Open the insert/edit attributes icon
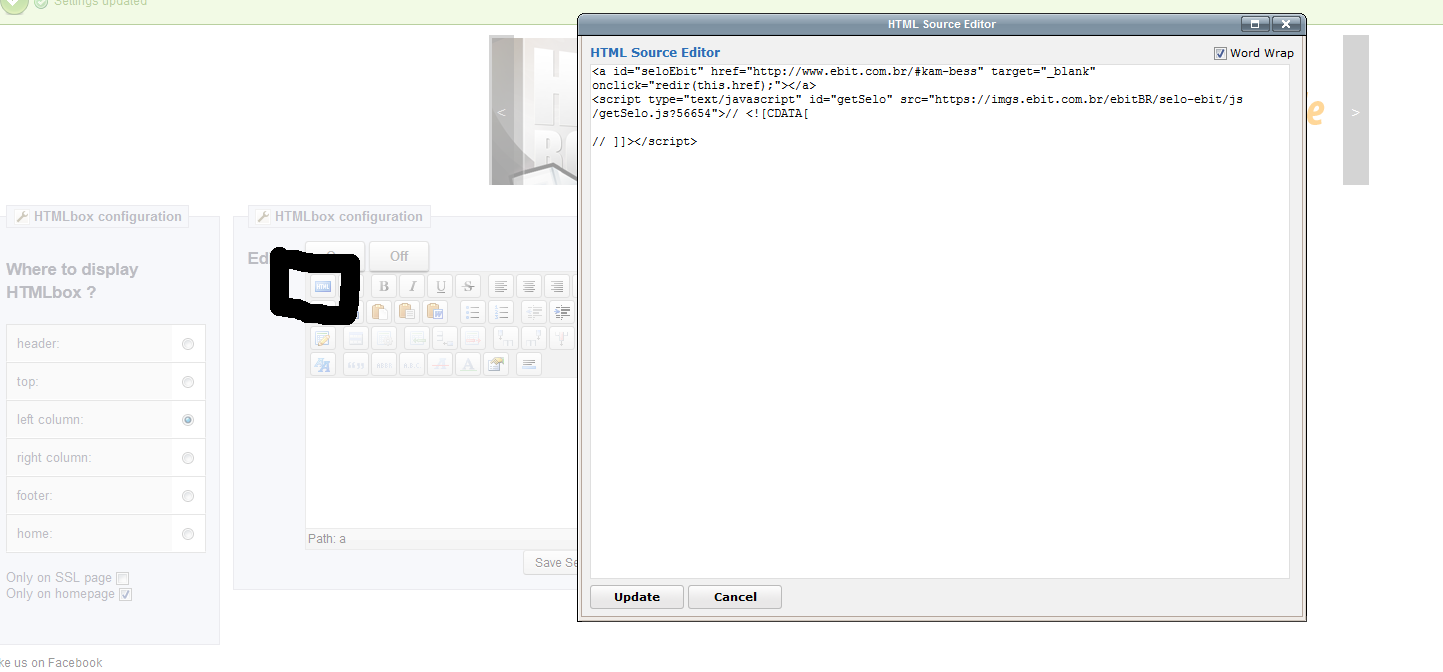 (x=496, y=364)
